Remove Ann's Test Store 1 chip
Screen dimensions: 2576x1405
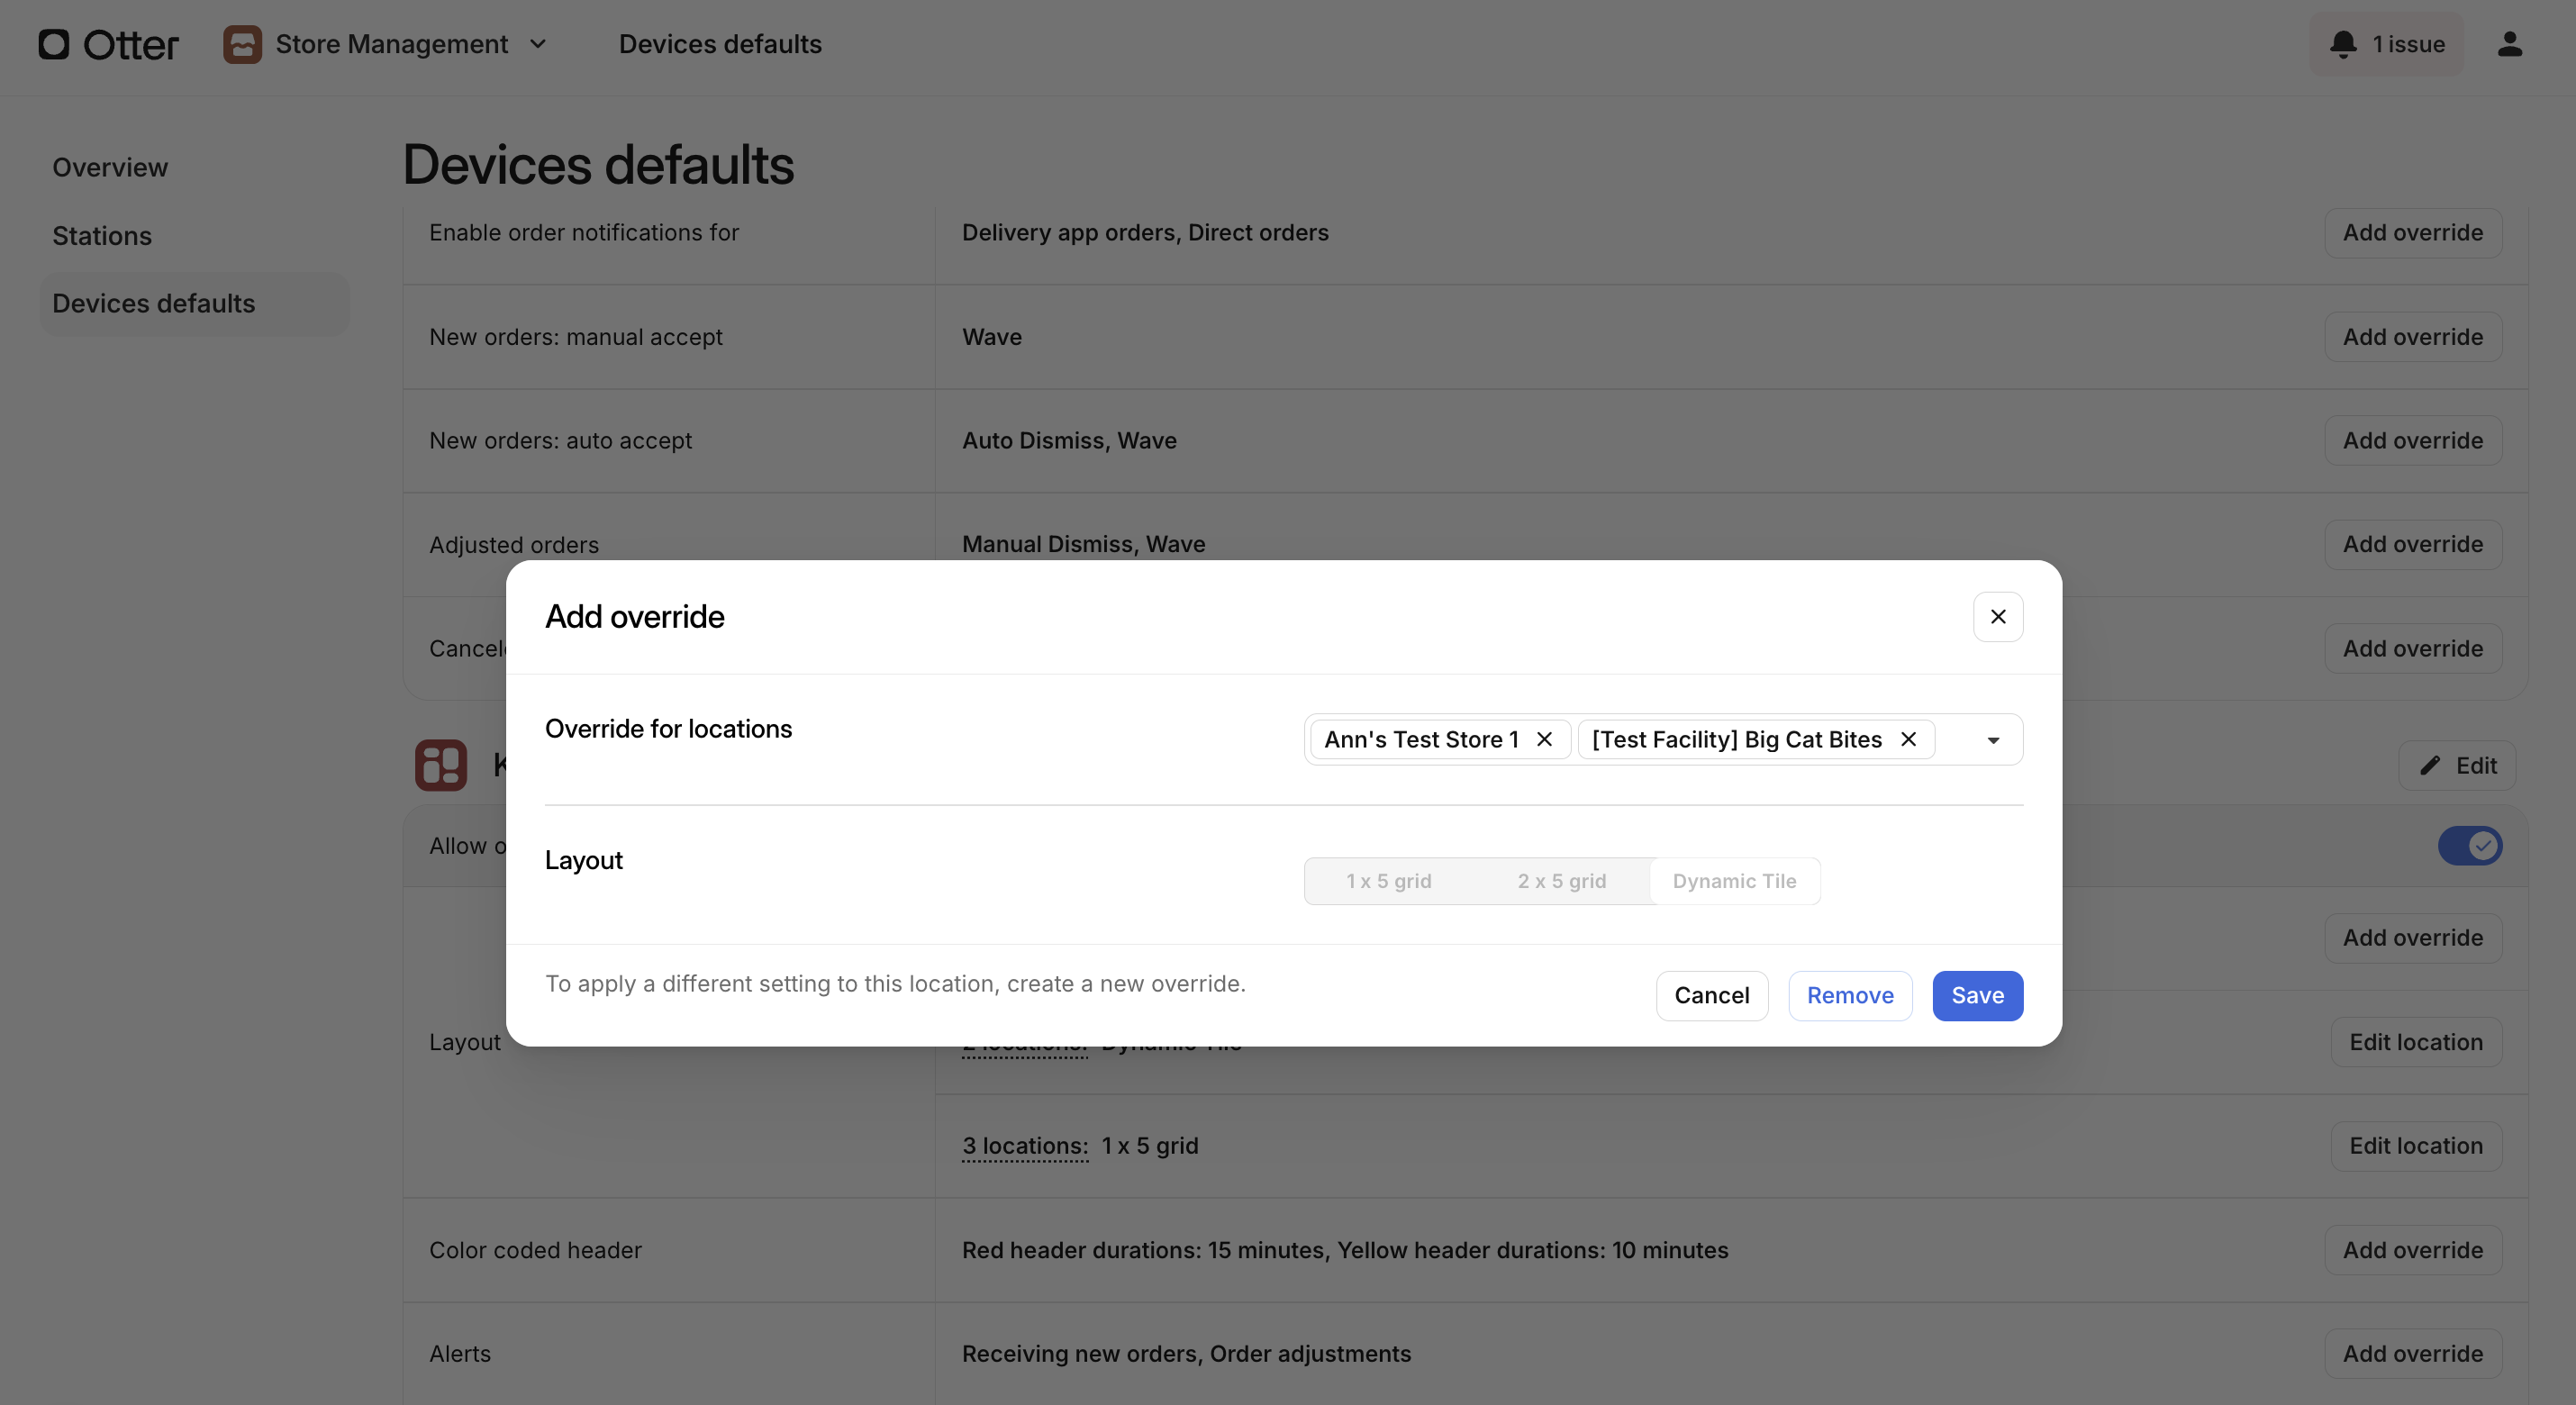1544,739
